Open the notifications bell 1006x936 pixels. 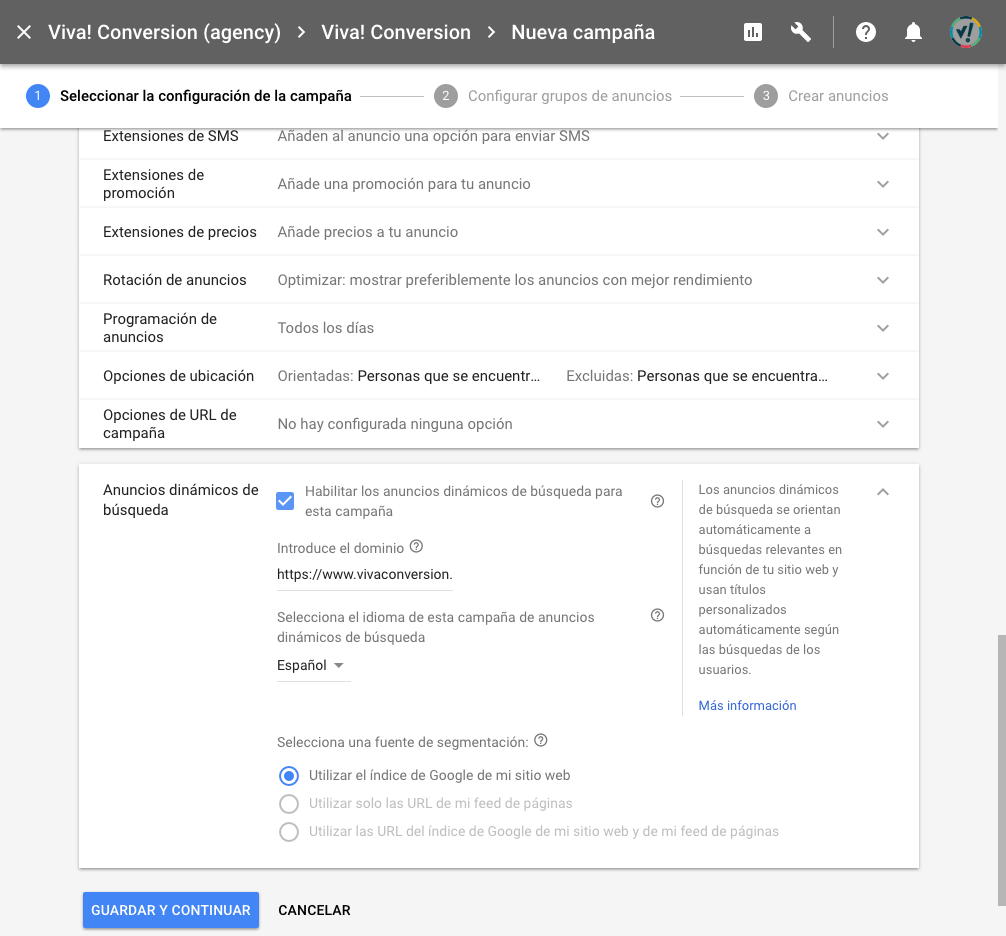pos(913,32)
